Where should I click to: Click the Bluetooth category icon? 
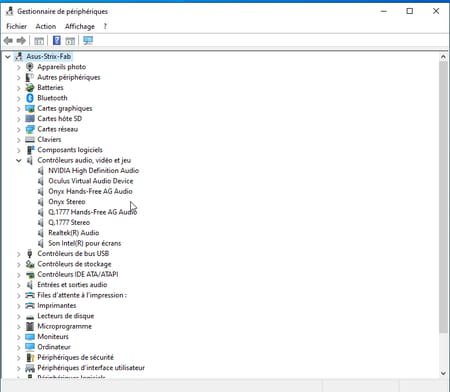30,98
